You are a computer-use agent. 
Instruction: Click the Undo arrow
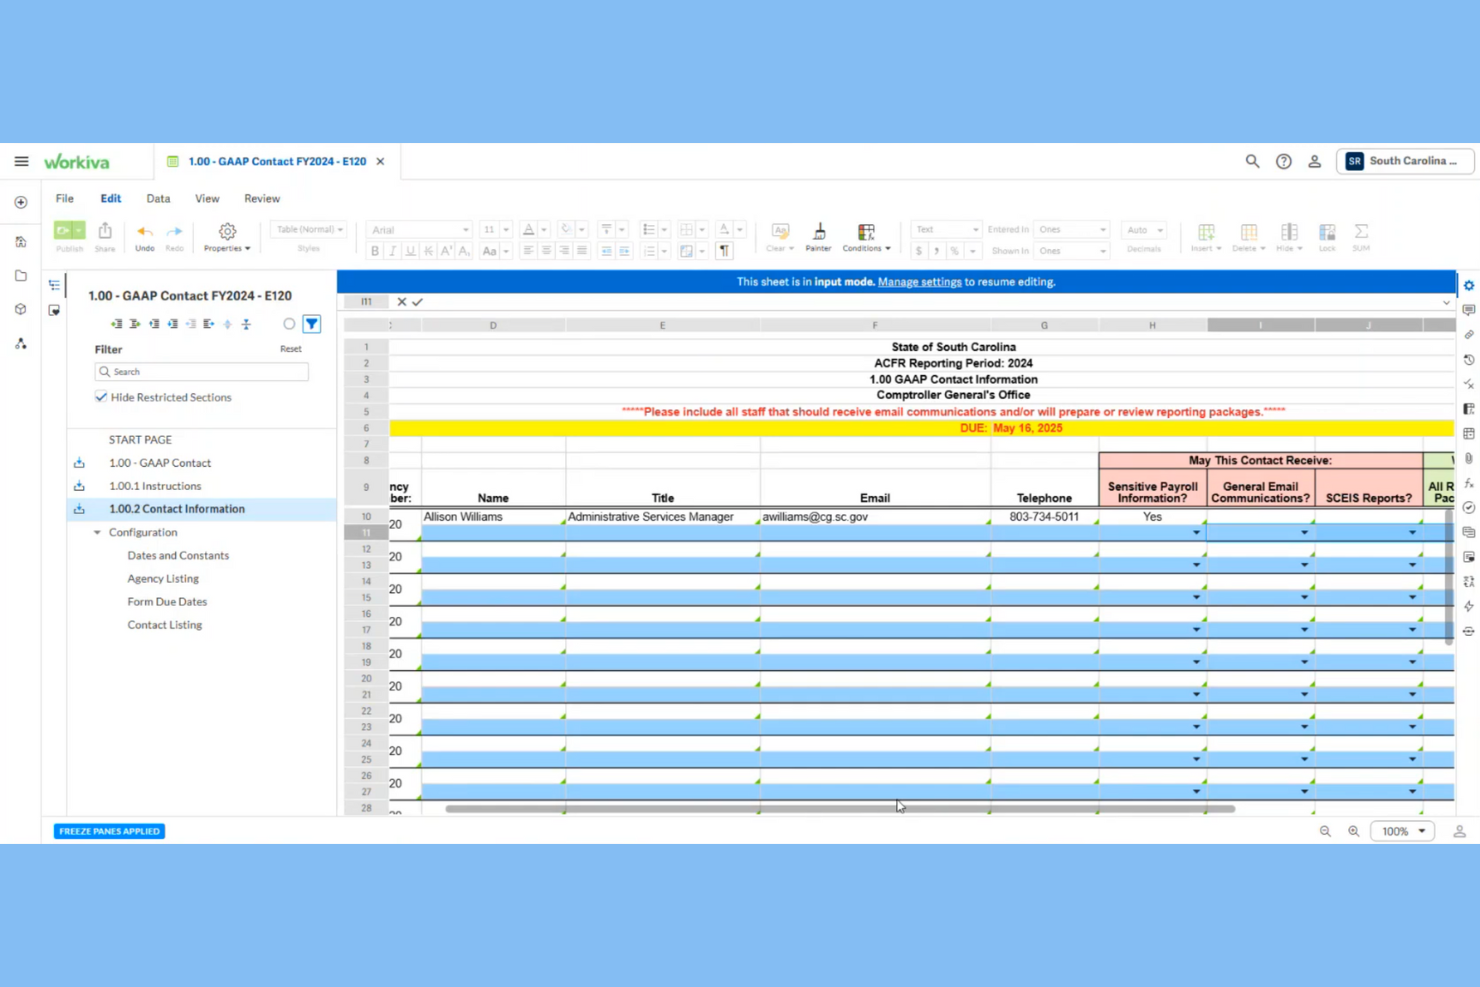pos(145,231)
